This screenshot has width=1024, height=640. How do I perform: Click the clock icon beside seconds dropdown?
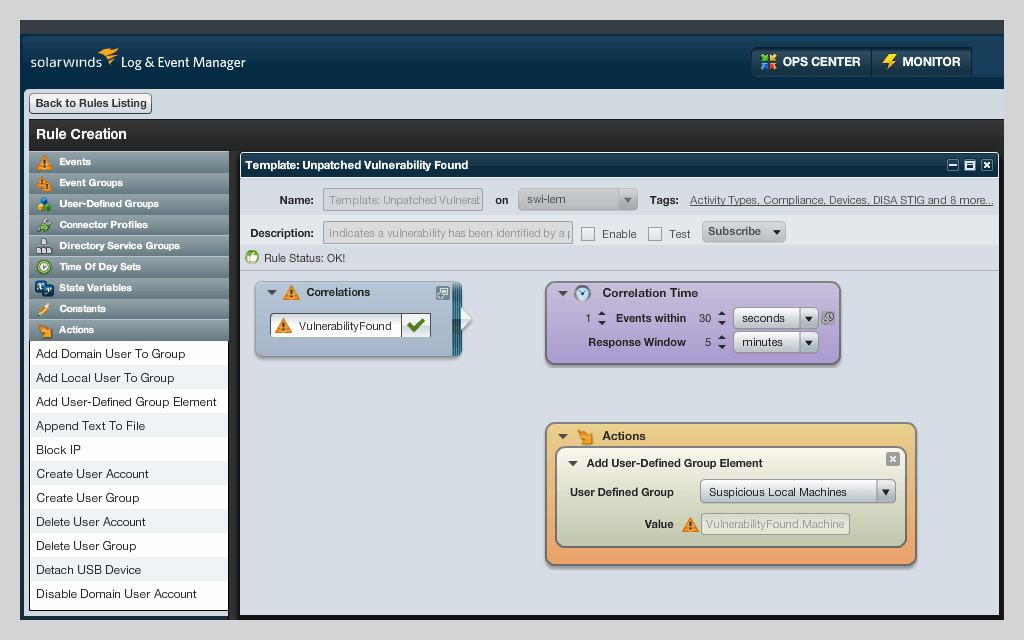[x=827, y=318]
